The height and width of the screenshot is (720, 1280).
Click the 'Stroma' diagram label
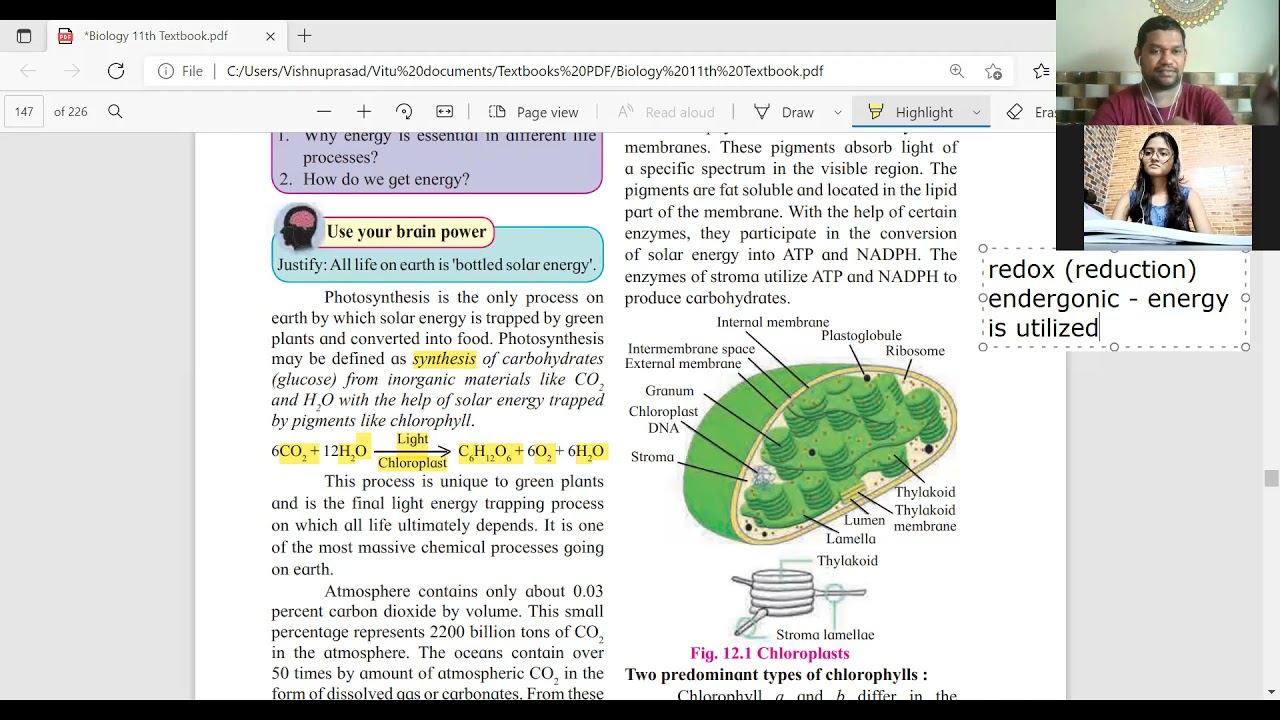click(652, 457)
